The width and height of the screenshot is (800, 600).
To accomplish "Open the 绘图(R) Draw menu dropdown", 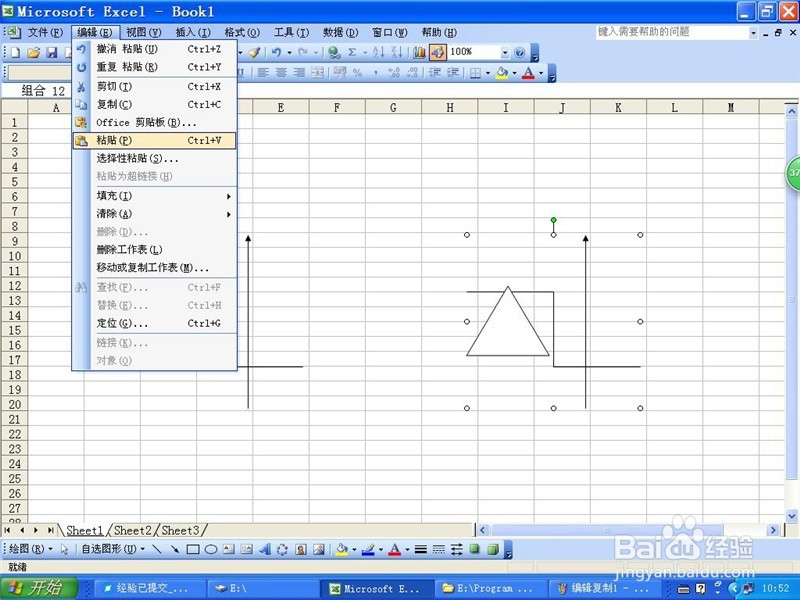I will tap(31, 549).
